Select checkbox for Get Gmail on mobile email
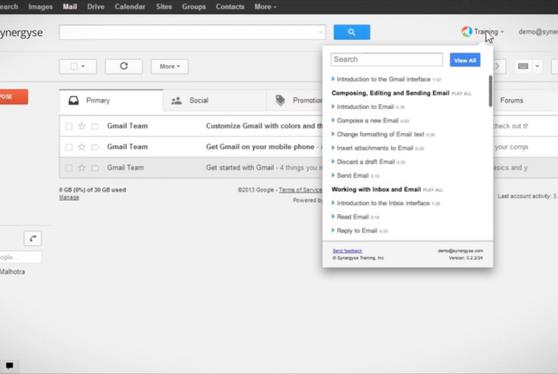Viewport: 558px width, 374px height. 69,147
